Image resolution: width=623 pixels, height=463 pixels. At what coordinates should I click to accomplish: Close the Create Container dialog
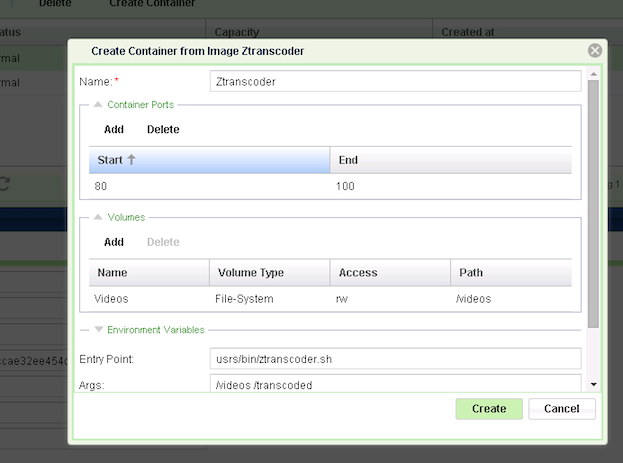(x=595, y=50)
